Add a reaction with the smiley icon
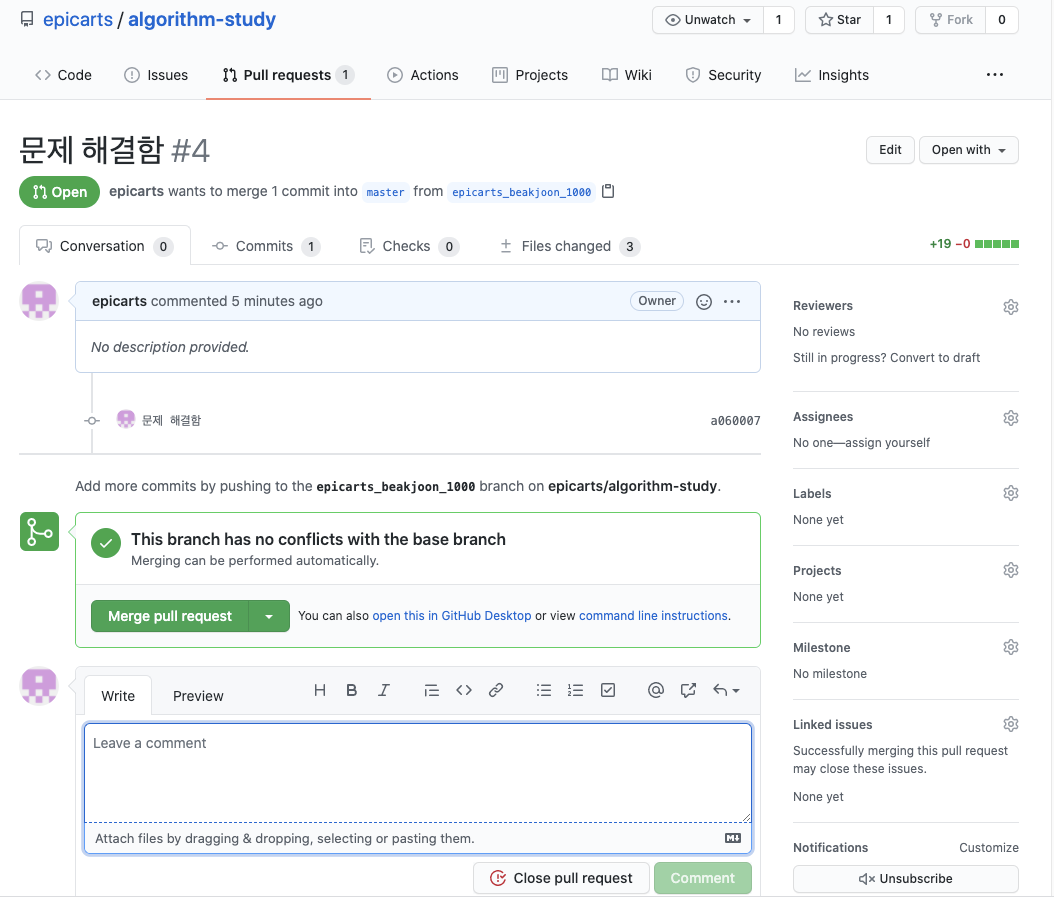 [x=704, y=302]
